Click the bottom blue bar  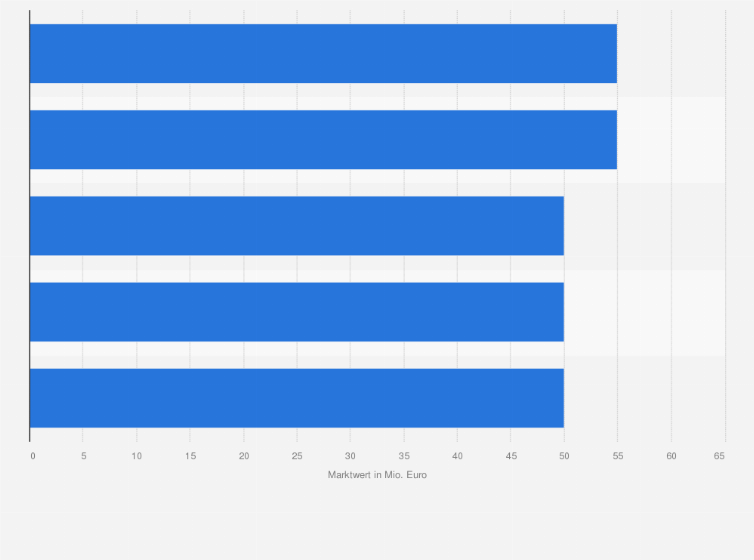(297, 398)
